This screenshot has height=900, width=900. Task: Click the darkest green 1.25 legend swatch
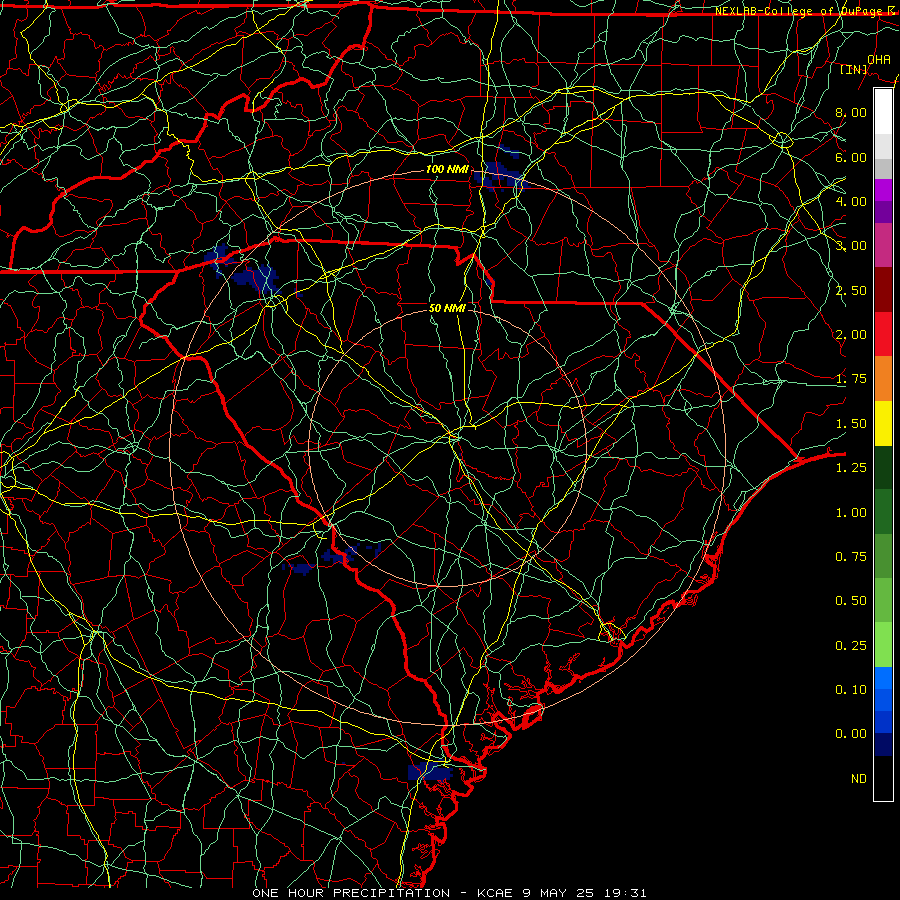coord(883,467)
